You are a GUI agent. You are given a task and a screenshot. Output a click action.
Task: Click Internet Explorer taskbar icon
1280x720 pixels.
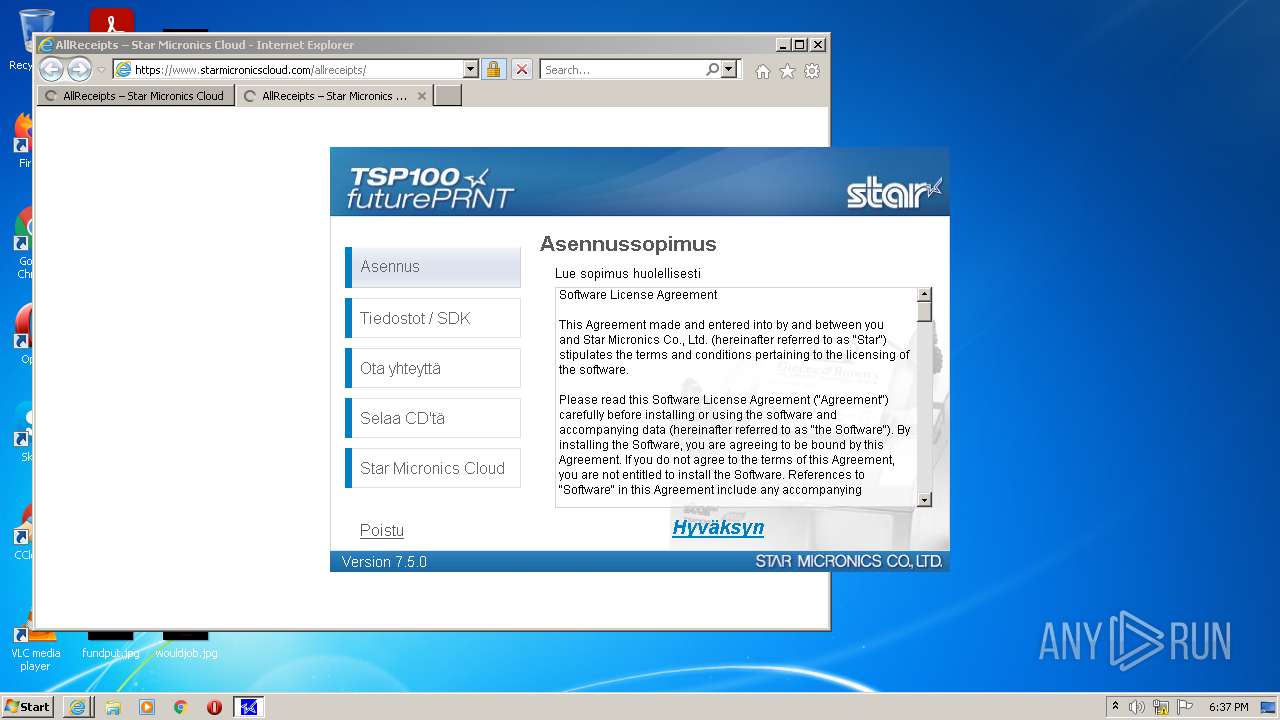[77, 707]
